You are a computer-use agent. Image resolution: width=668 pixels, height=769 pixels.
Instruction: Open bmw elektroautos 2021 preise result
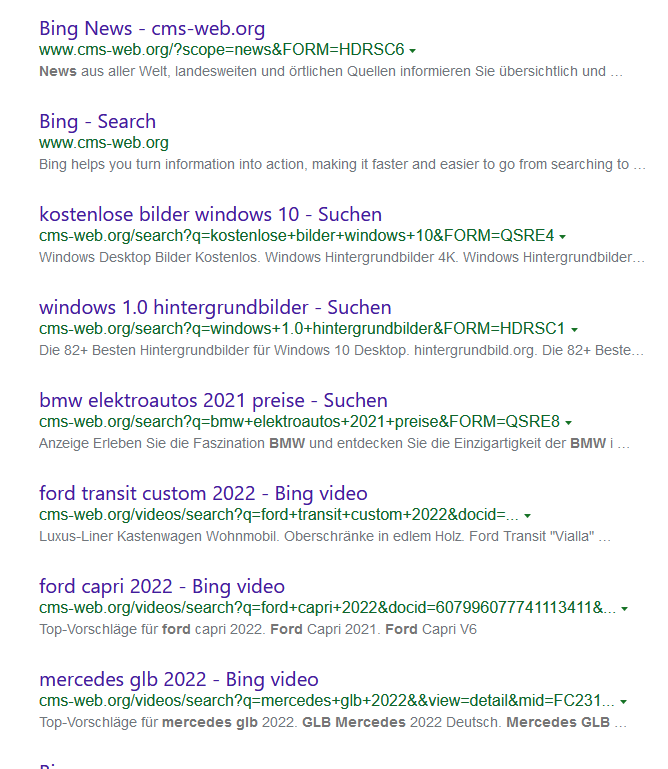pos(213,400)
